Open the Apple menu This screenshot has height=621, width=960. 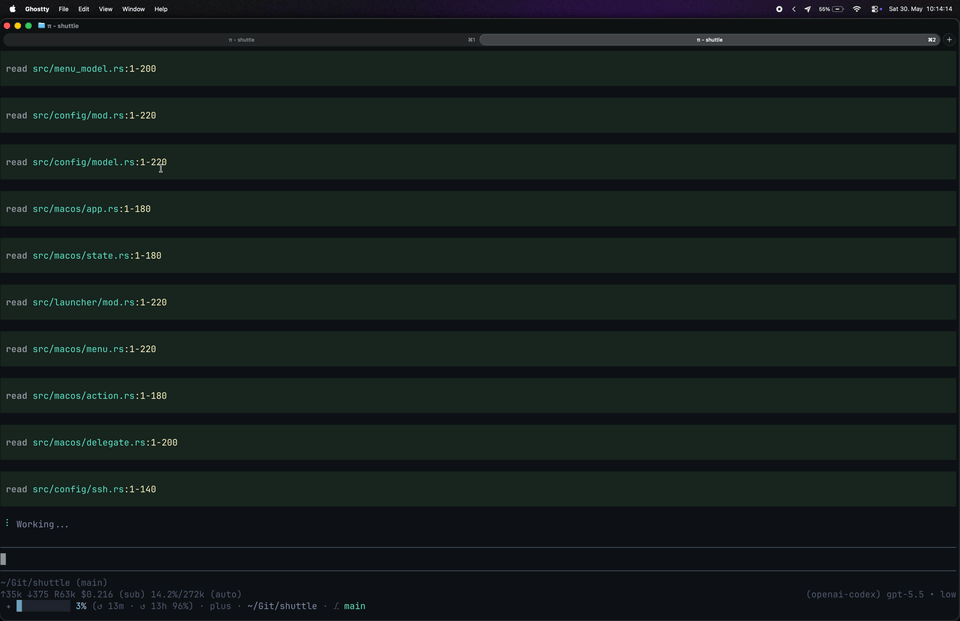[x=12, y=9]
